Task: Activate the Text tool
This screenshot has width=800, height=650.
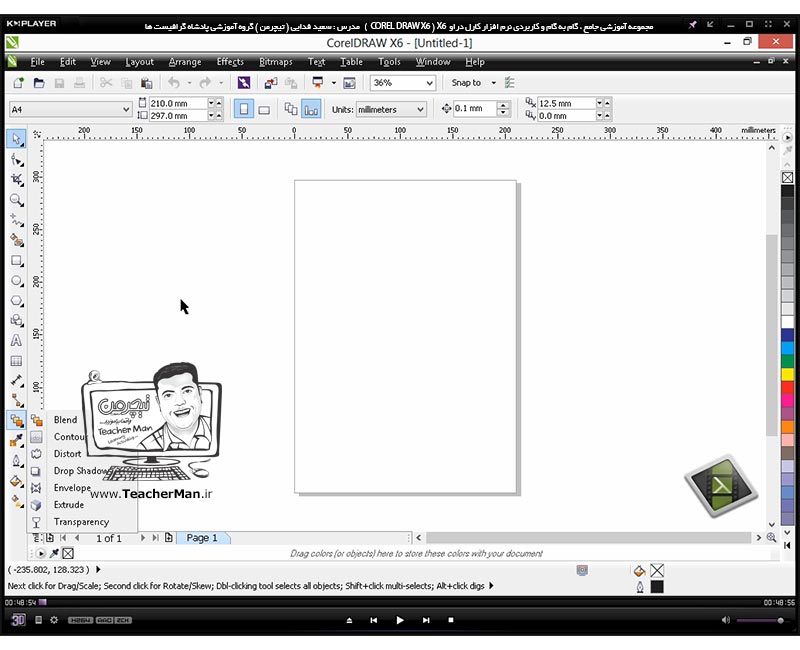Action: pos(16,340)
